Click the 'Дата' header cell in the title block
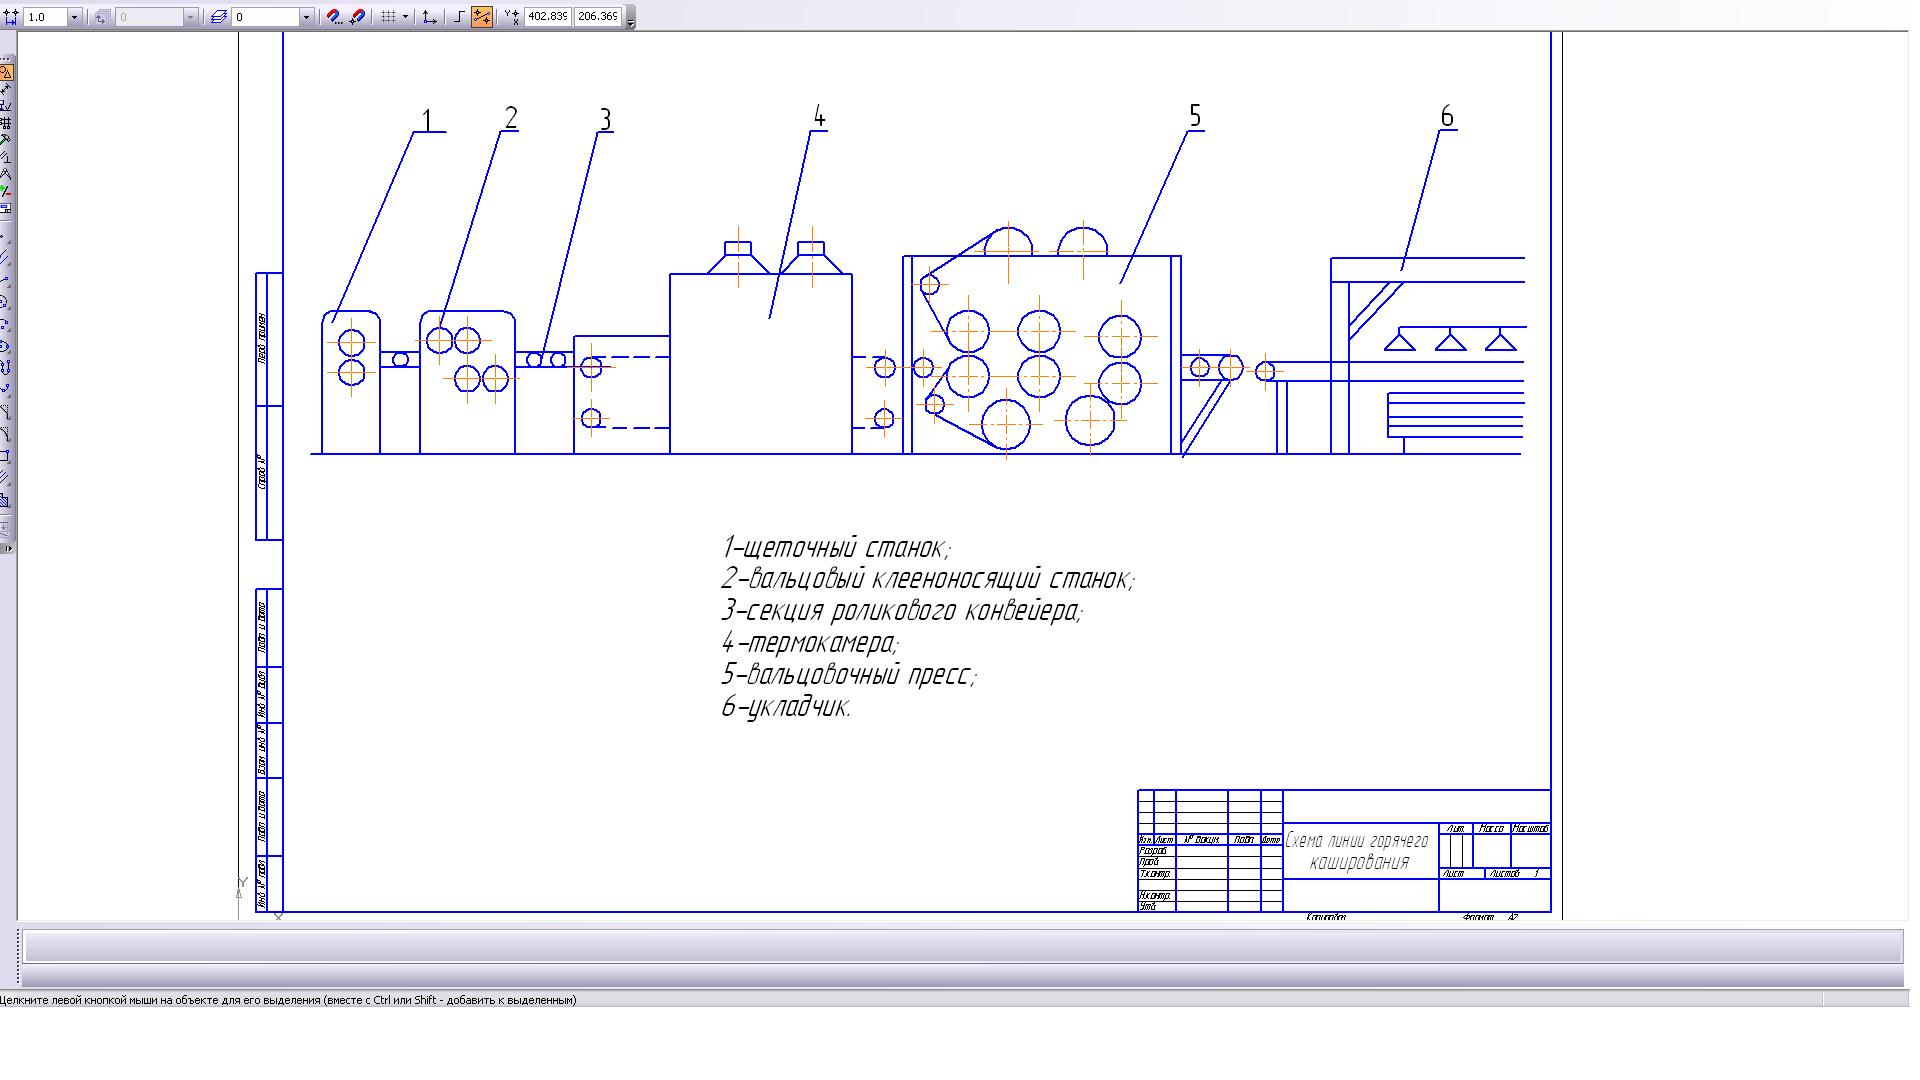The width and height of the screenshot is (1920, 1080). point(1271,840)
